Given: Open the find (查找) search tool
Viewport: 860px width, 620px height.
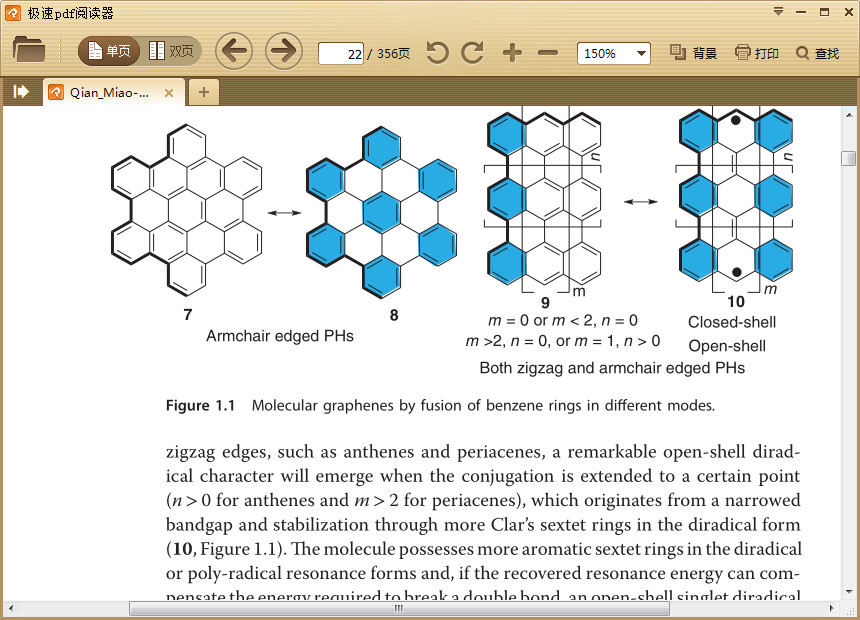Looking at the screenshot, I should point(818,53).
